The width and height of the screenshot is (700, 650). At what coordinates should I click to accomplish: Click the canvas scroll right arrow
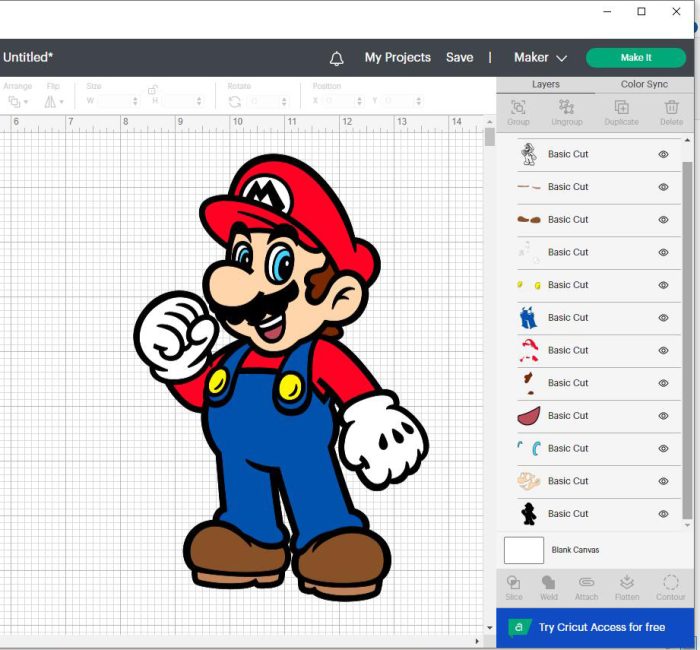477,642
